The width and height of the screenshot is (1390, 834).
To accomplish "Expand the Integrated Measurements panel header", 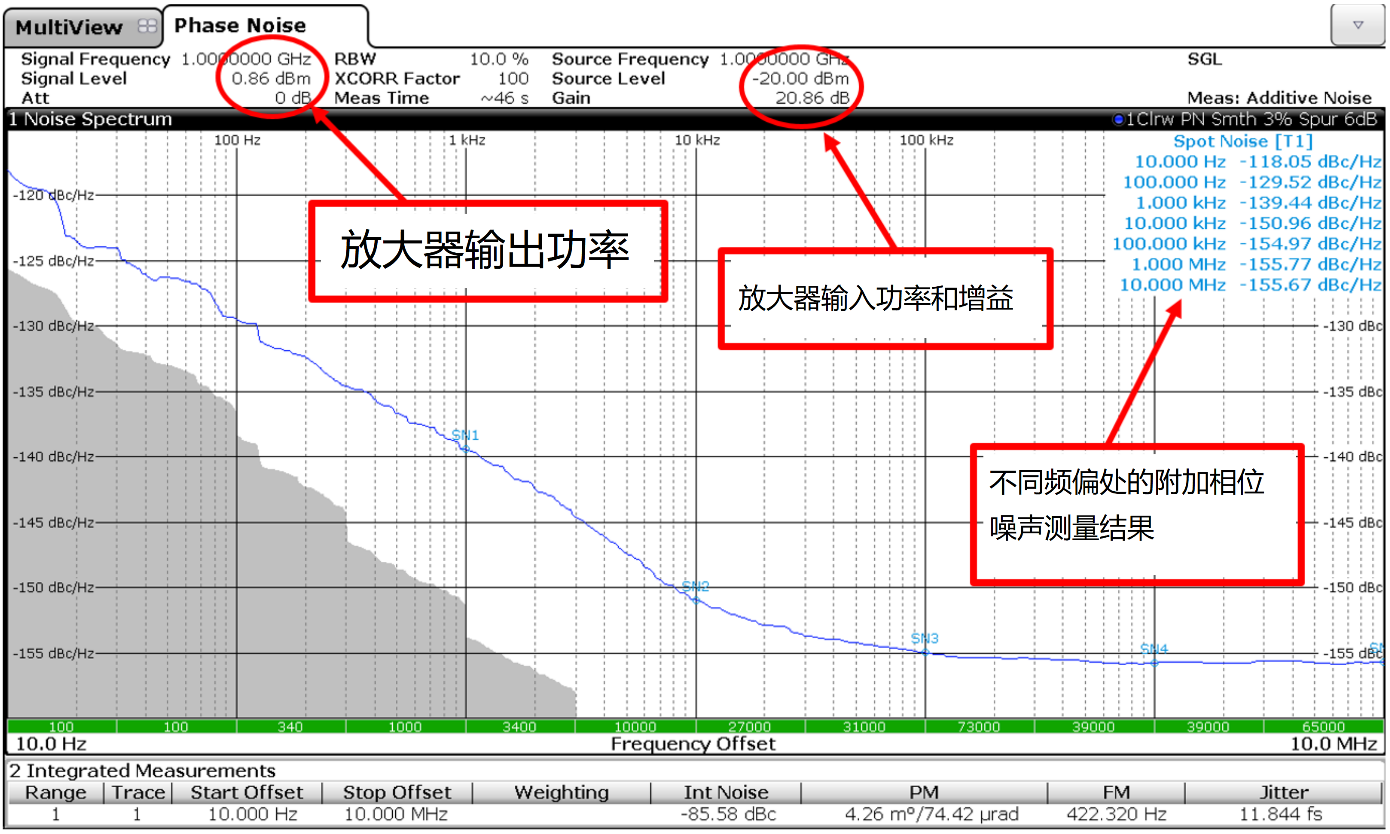I will pyautogui.click(x=140, y=770).
